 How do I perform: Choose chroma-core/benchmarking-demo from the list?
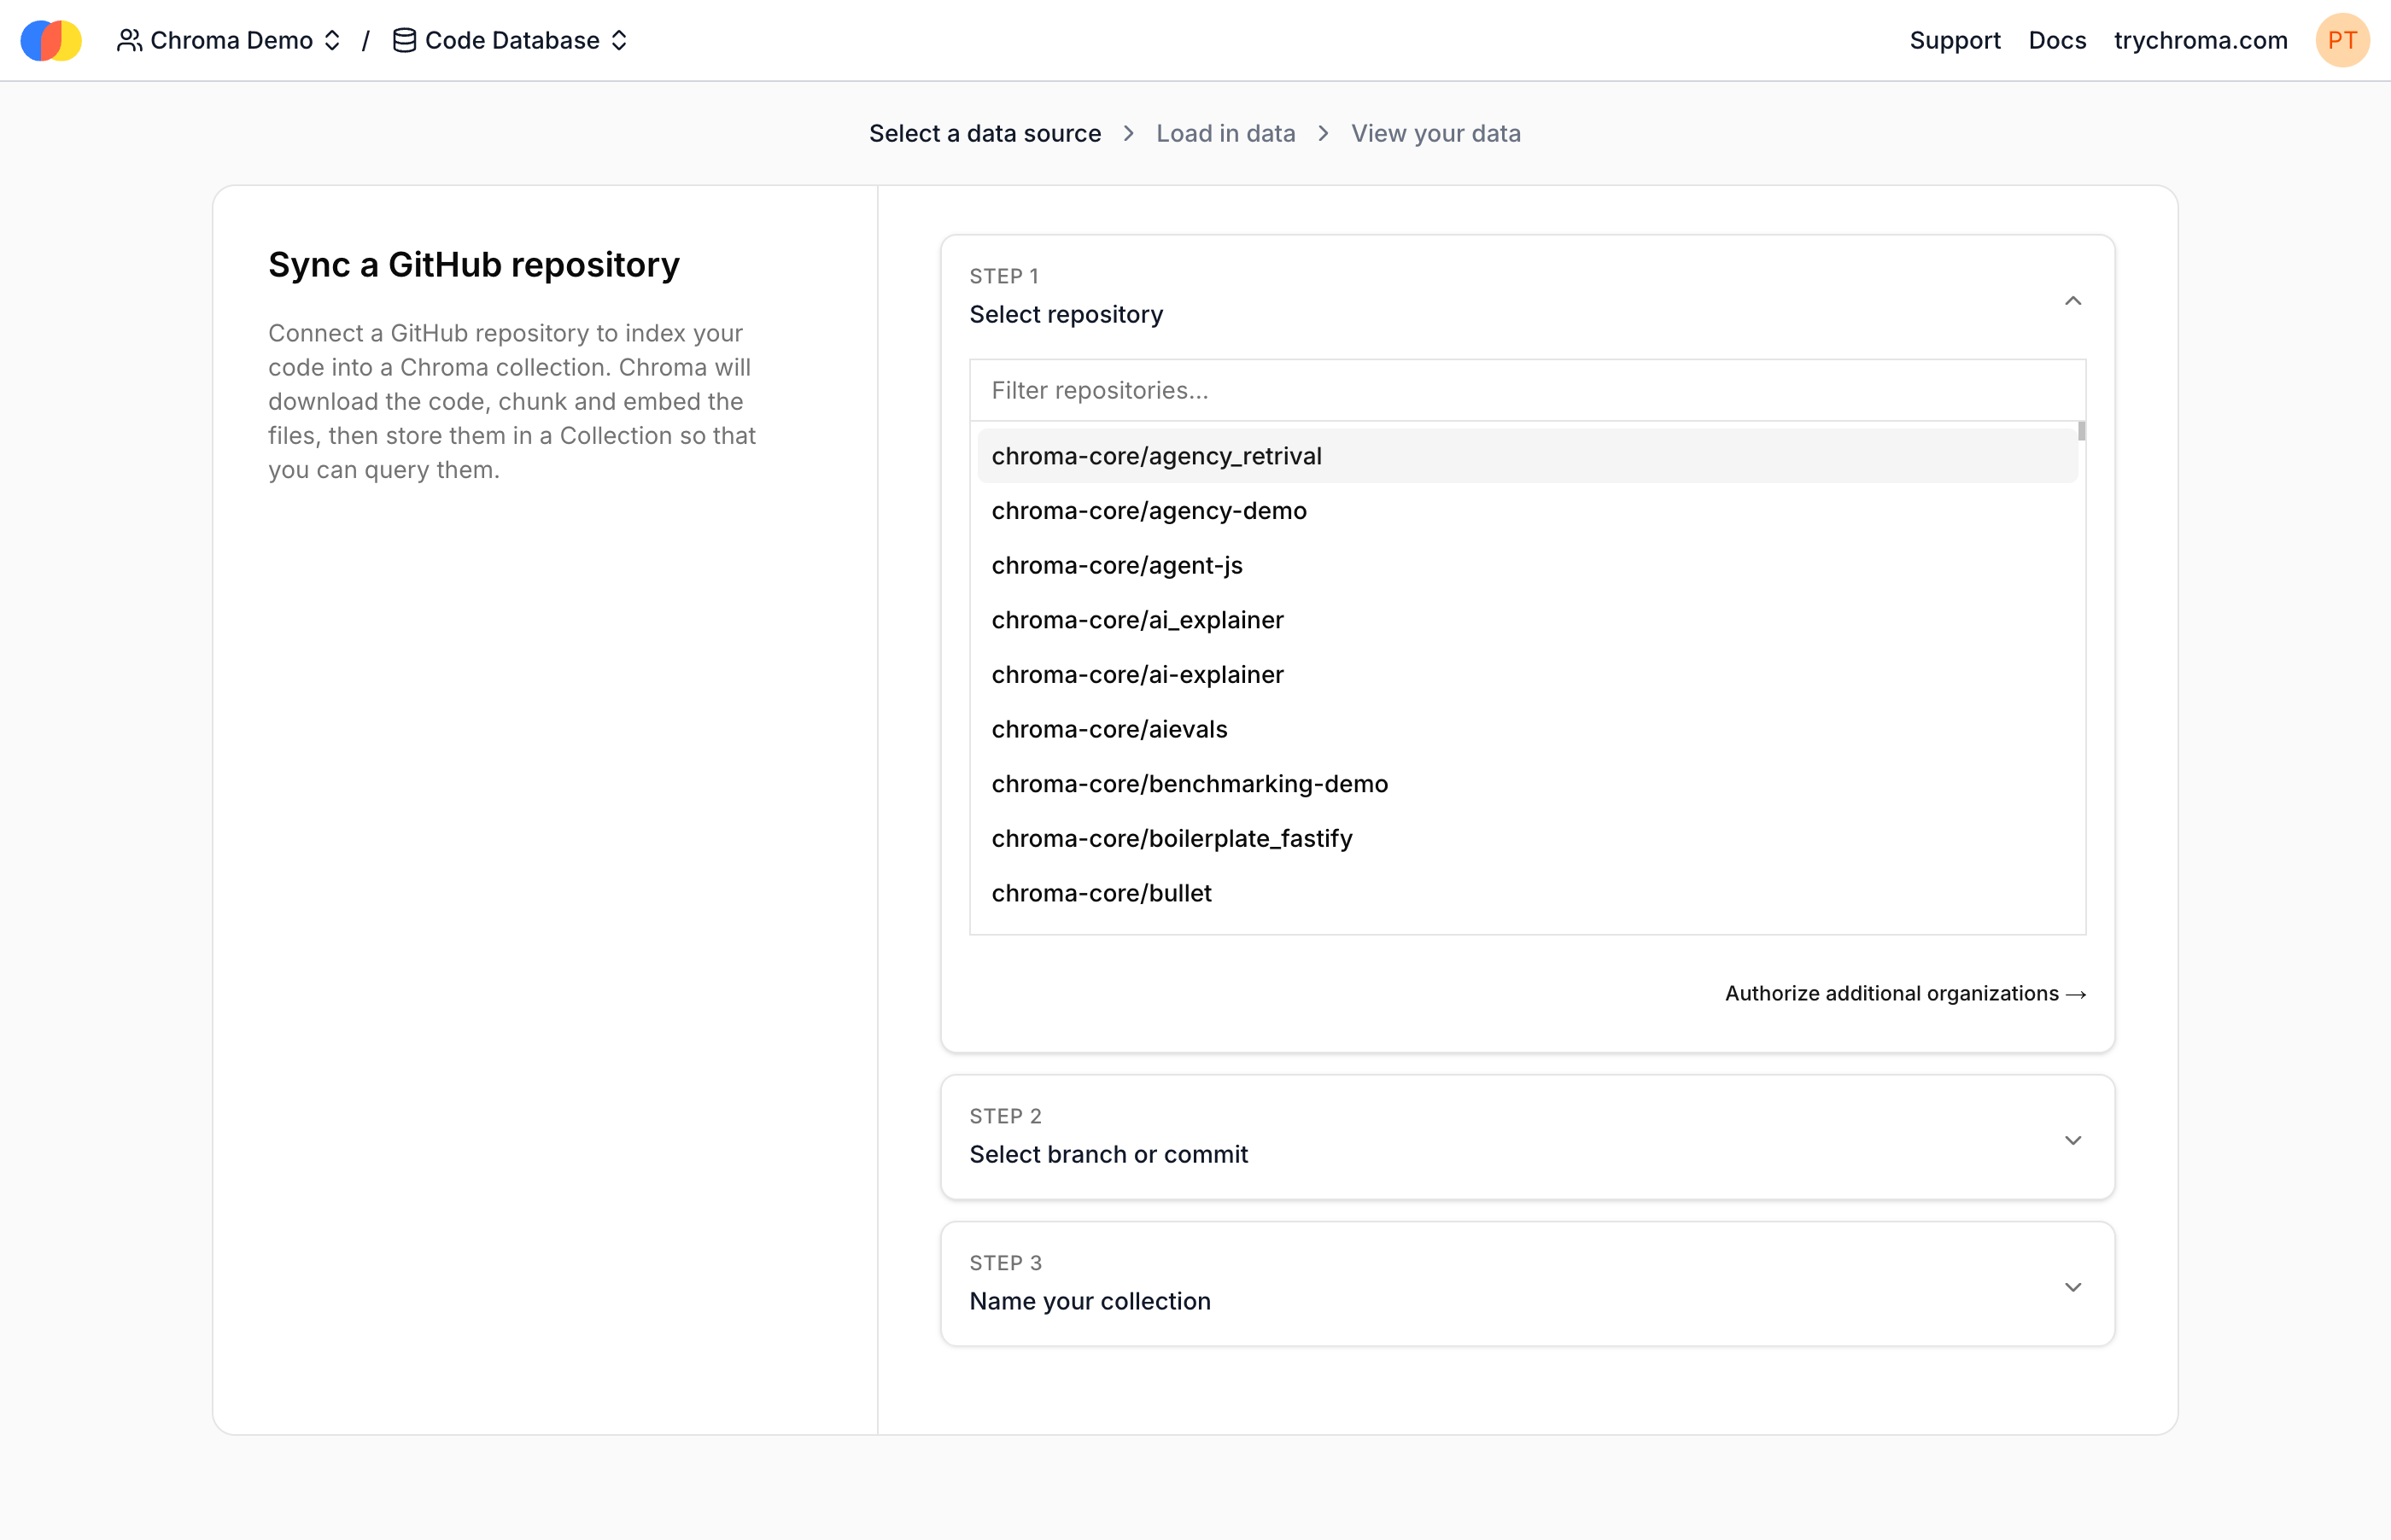tap(1189, 784)
